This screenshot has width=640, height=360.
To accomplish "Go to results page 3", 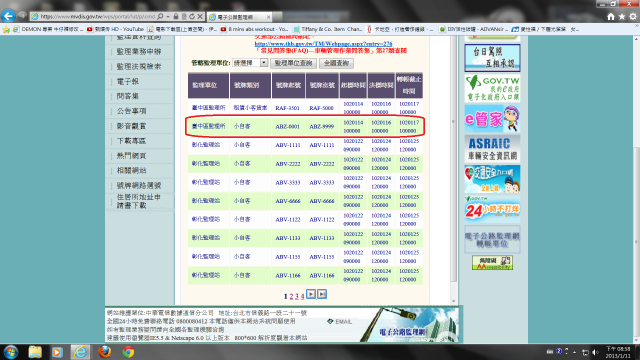I will click(297, 296).
